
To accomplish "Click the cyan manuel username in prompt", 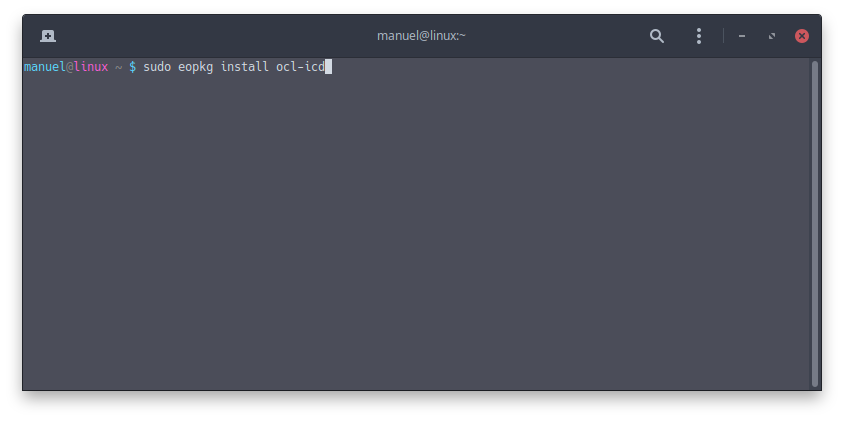I will 45,67.
